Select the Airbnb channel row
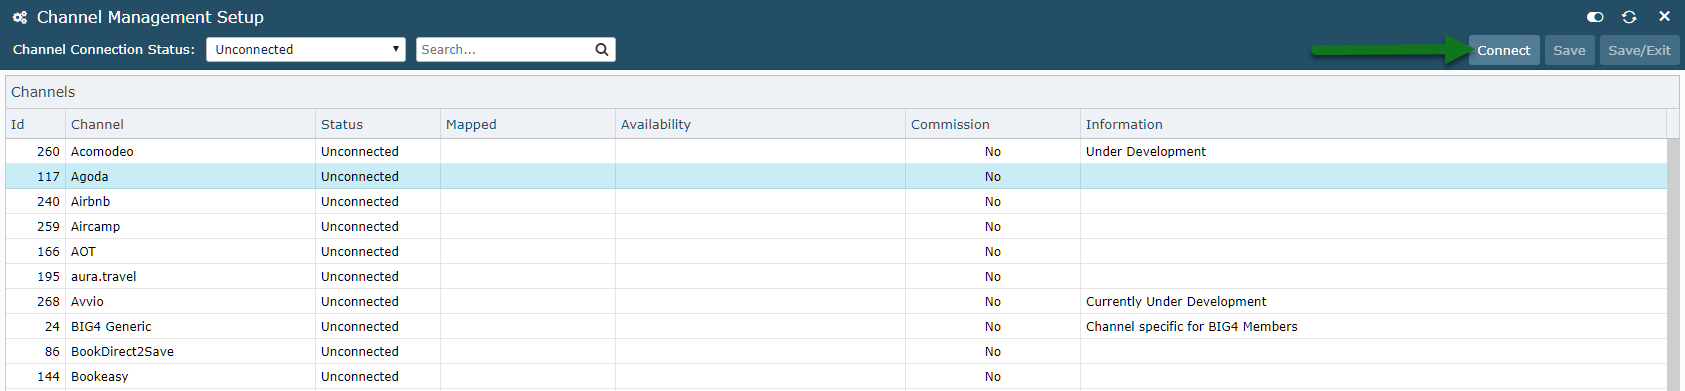Screen dimensions: 1685x391 [836, 201]
